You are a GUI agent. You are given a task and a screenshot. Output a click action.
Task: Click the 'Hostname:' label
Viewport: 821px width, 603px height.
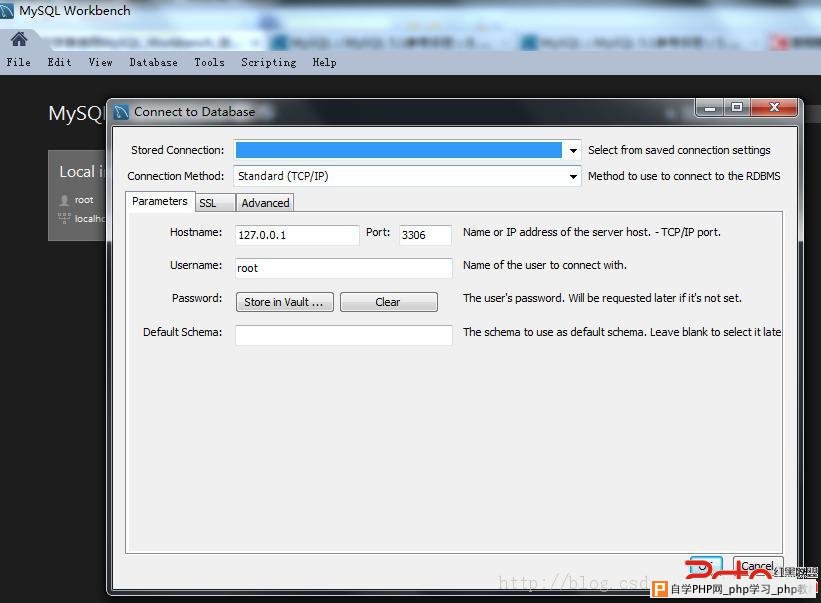(196, 232)
